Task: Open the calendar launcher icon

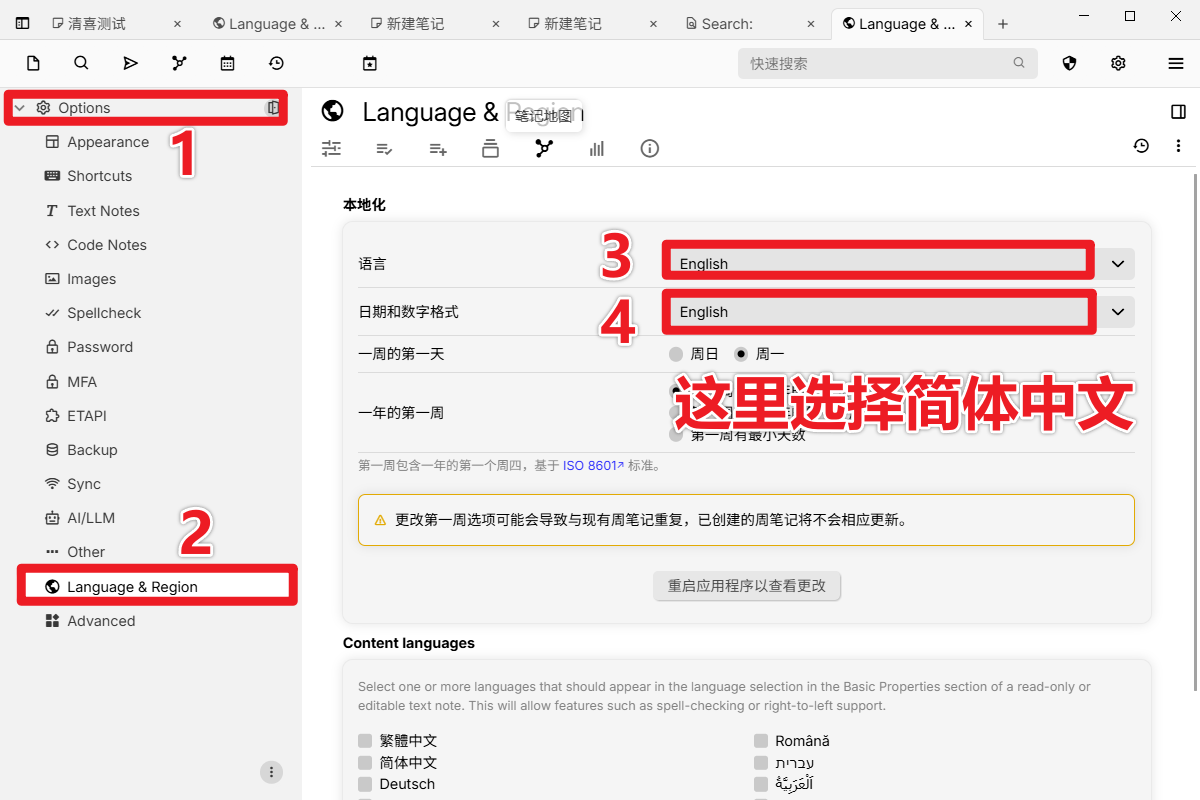Action: [x=227, y=62]
